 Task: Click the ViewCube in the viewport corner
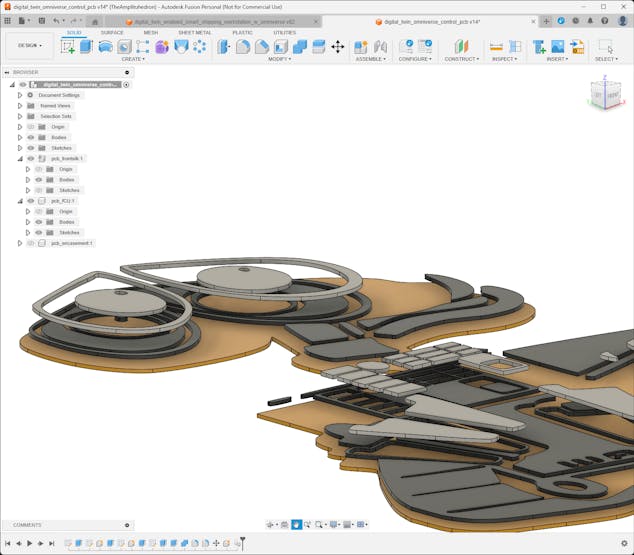pos(607,95)
